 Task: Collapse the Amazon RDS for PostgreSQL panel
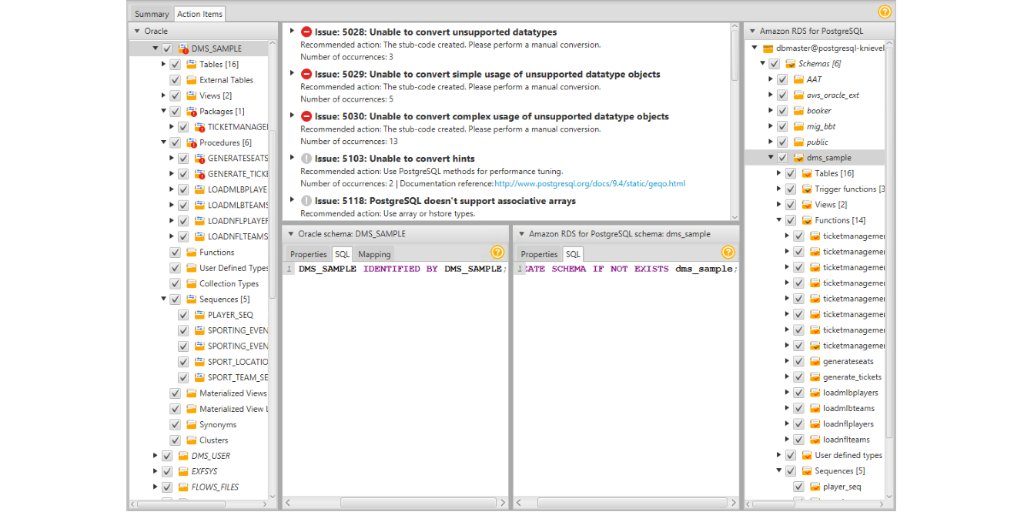tap(752, 31)
